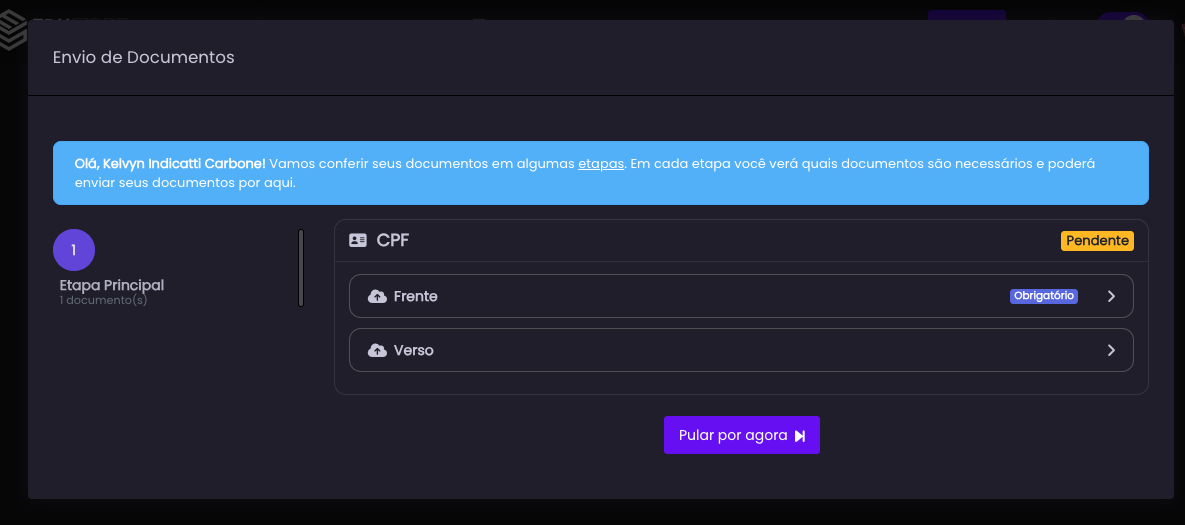Follow the underlined etapas link
The image size is (1185, 525).
pyautogui.click(x=601, y=163)
